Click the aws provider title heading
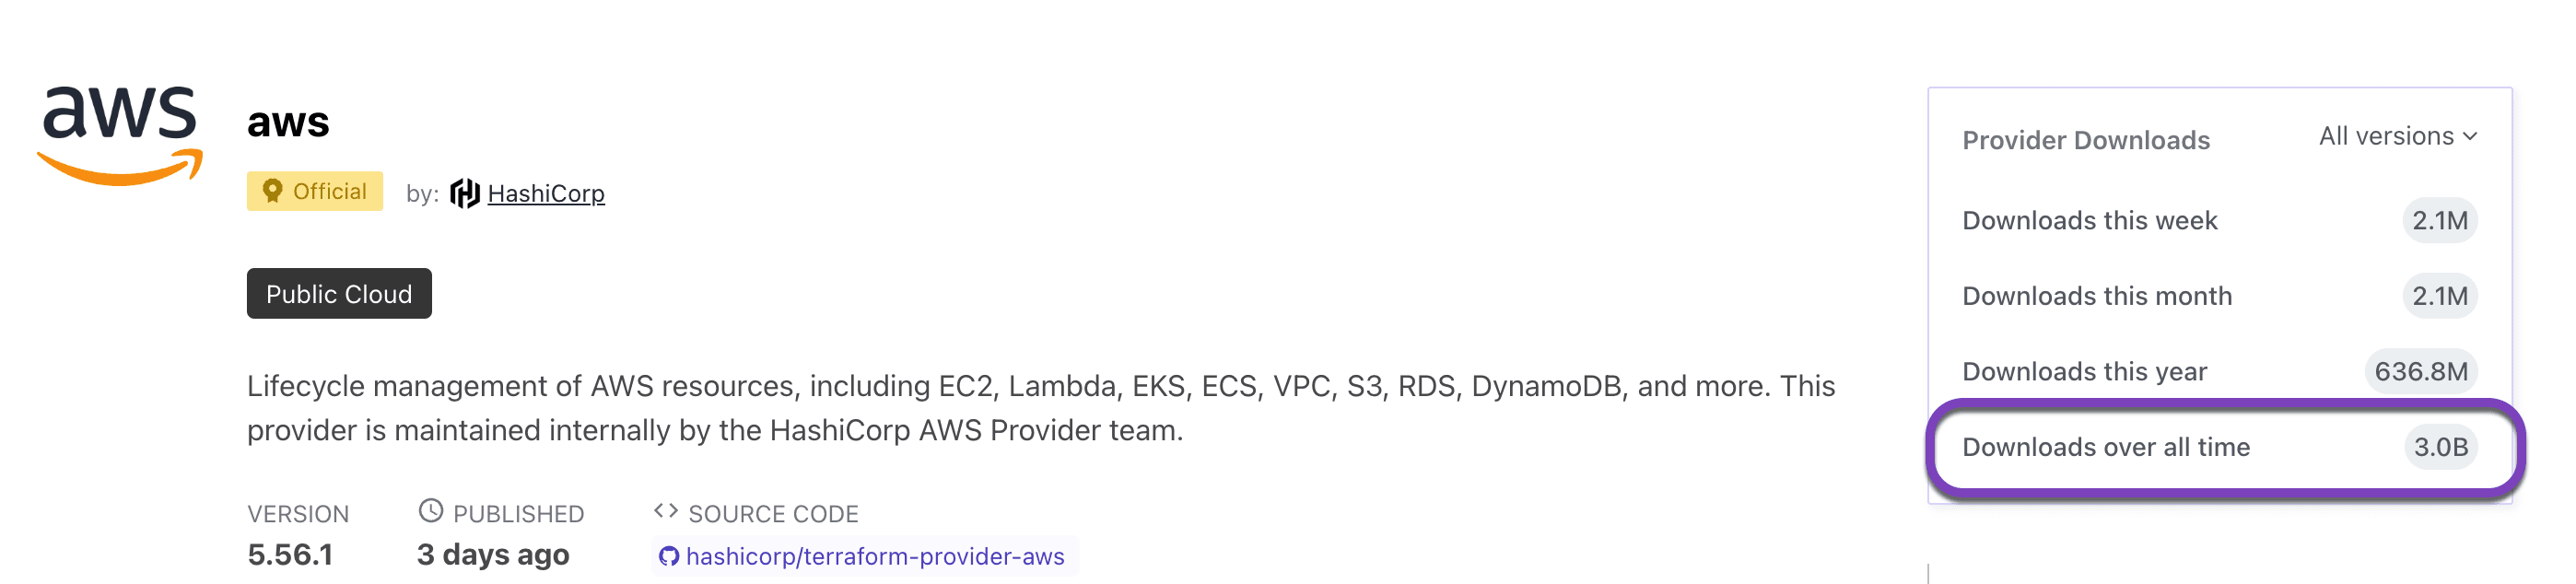 288,122
